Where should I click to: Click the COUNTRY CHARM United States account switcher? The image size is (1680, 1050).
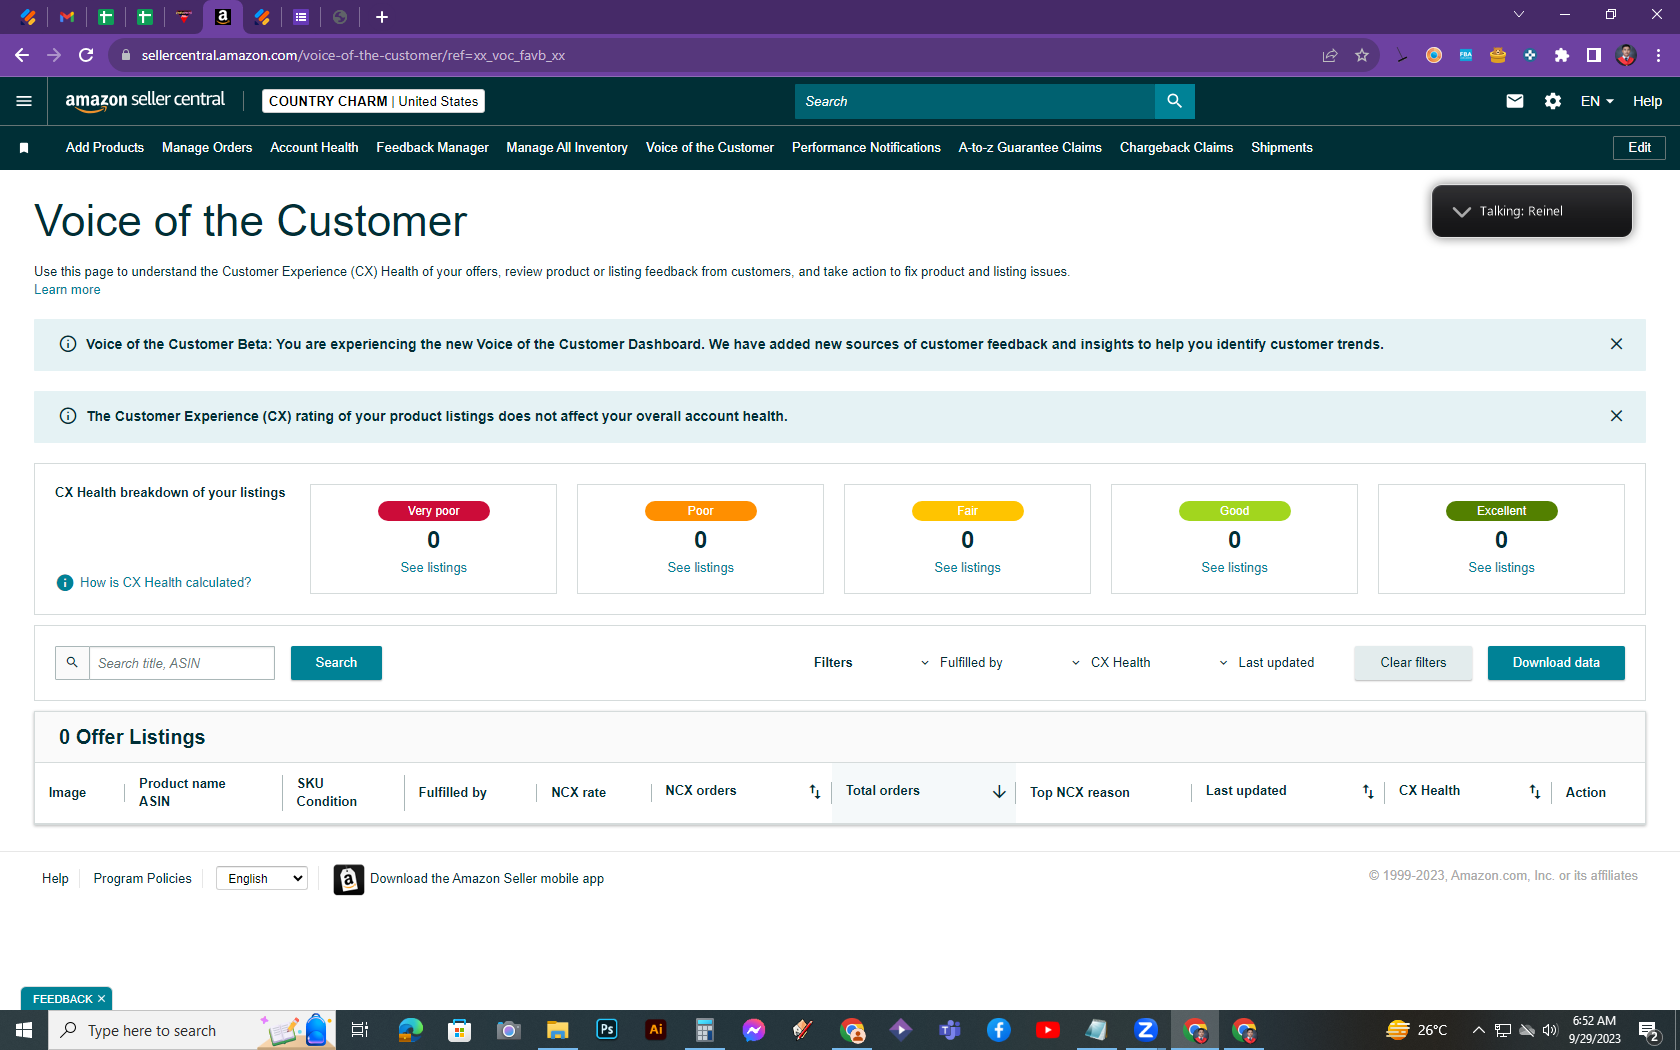(373, 101)
